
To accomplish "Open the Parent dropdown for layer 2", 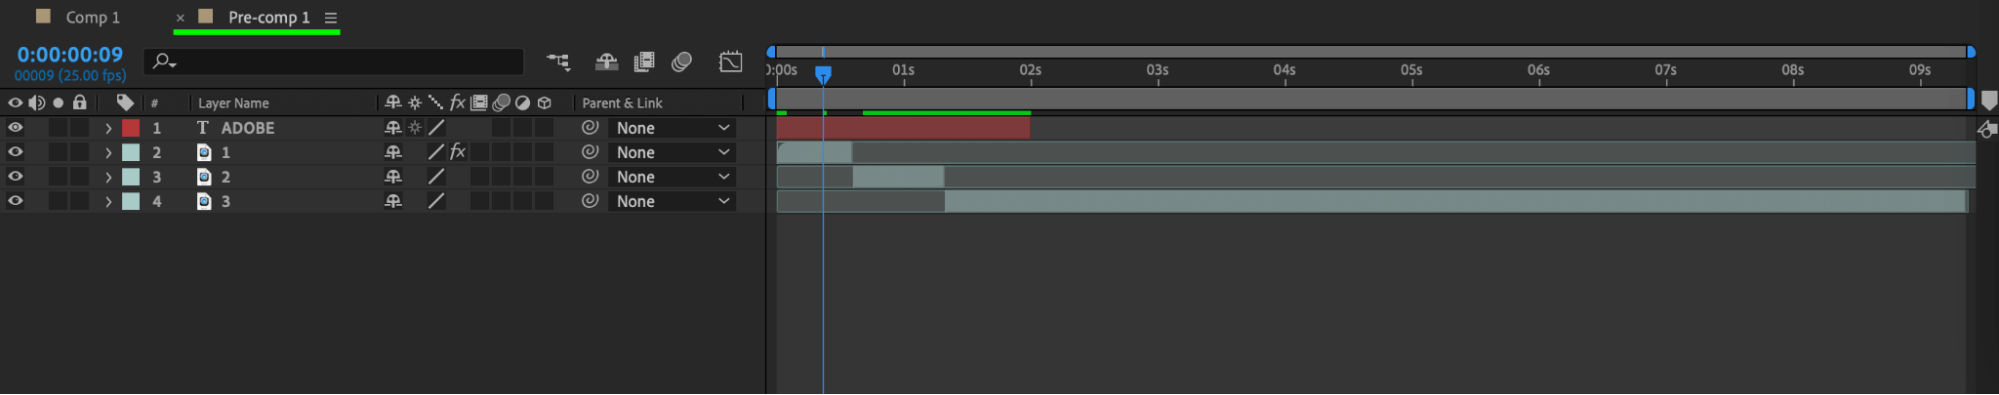I will click(672, 152).
